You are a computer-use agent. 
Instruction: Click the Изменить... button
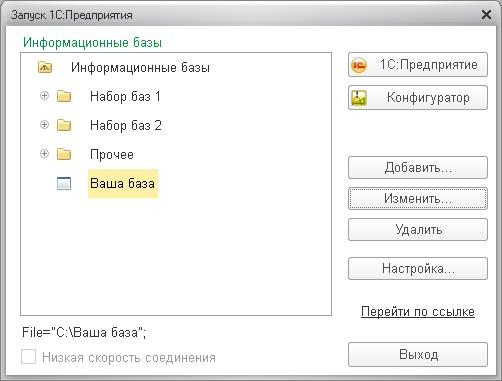(418, 198)
